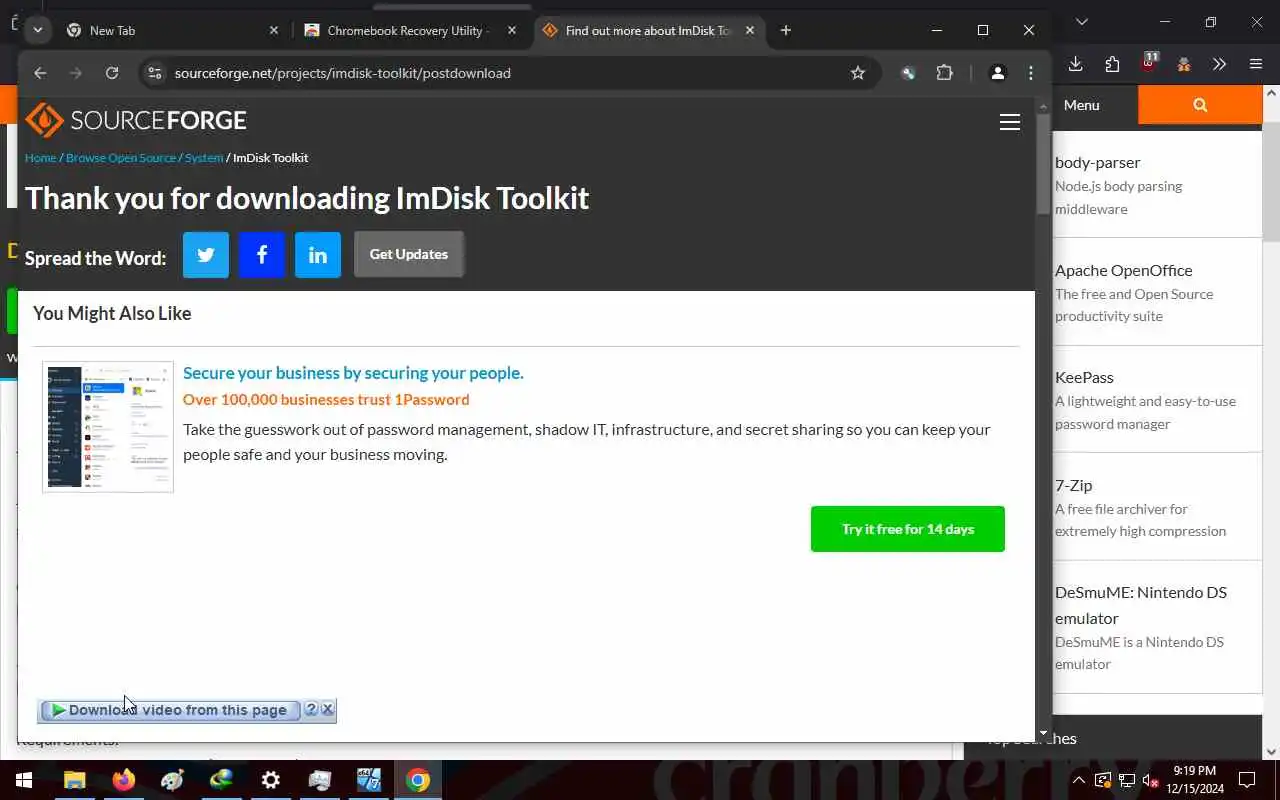
Task: Open the SourceForge hamburger menu
Action: [1010, 122]
